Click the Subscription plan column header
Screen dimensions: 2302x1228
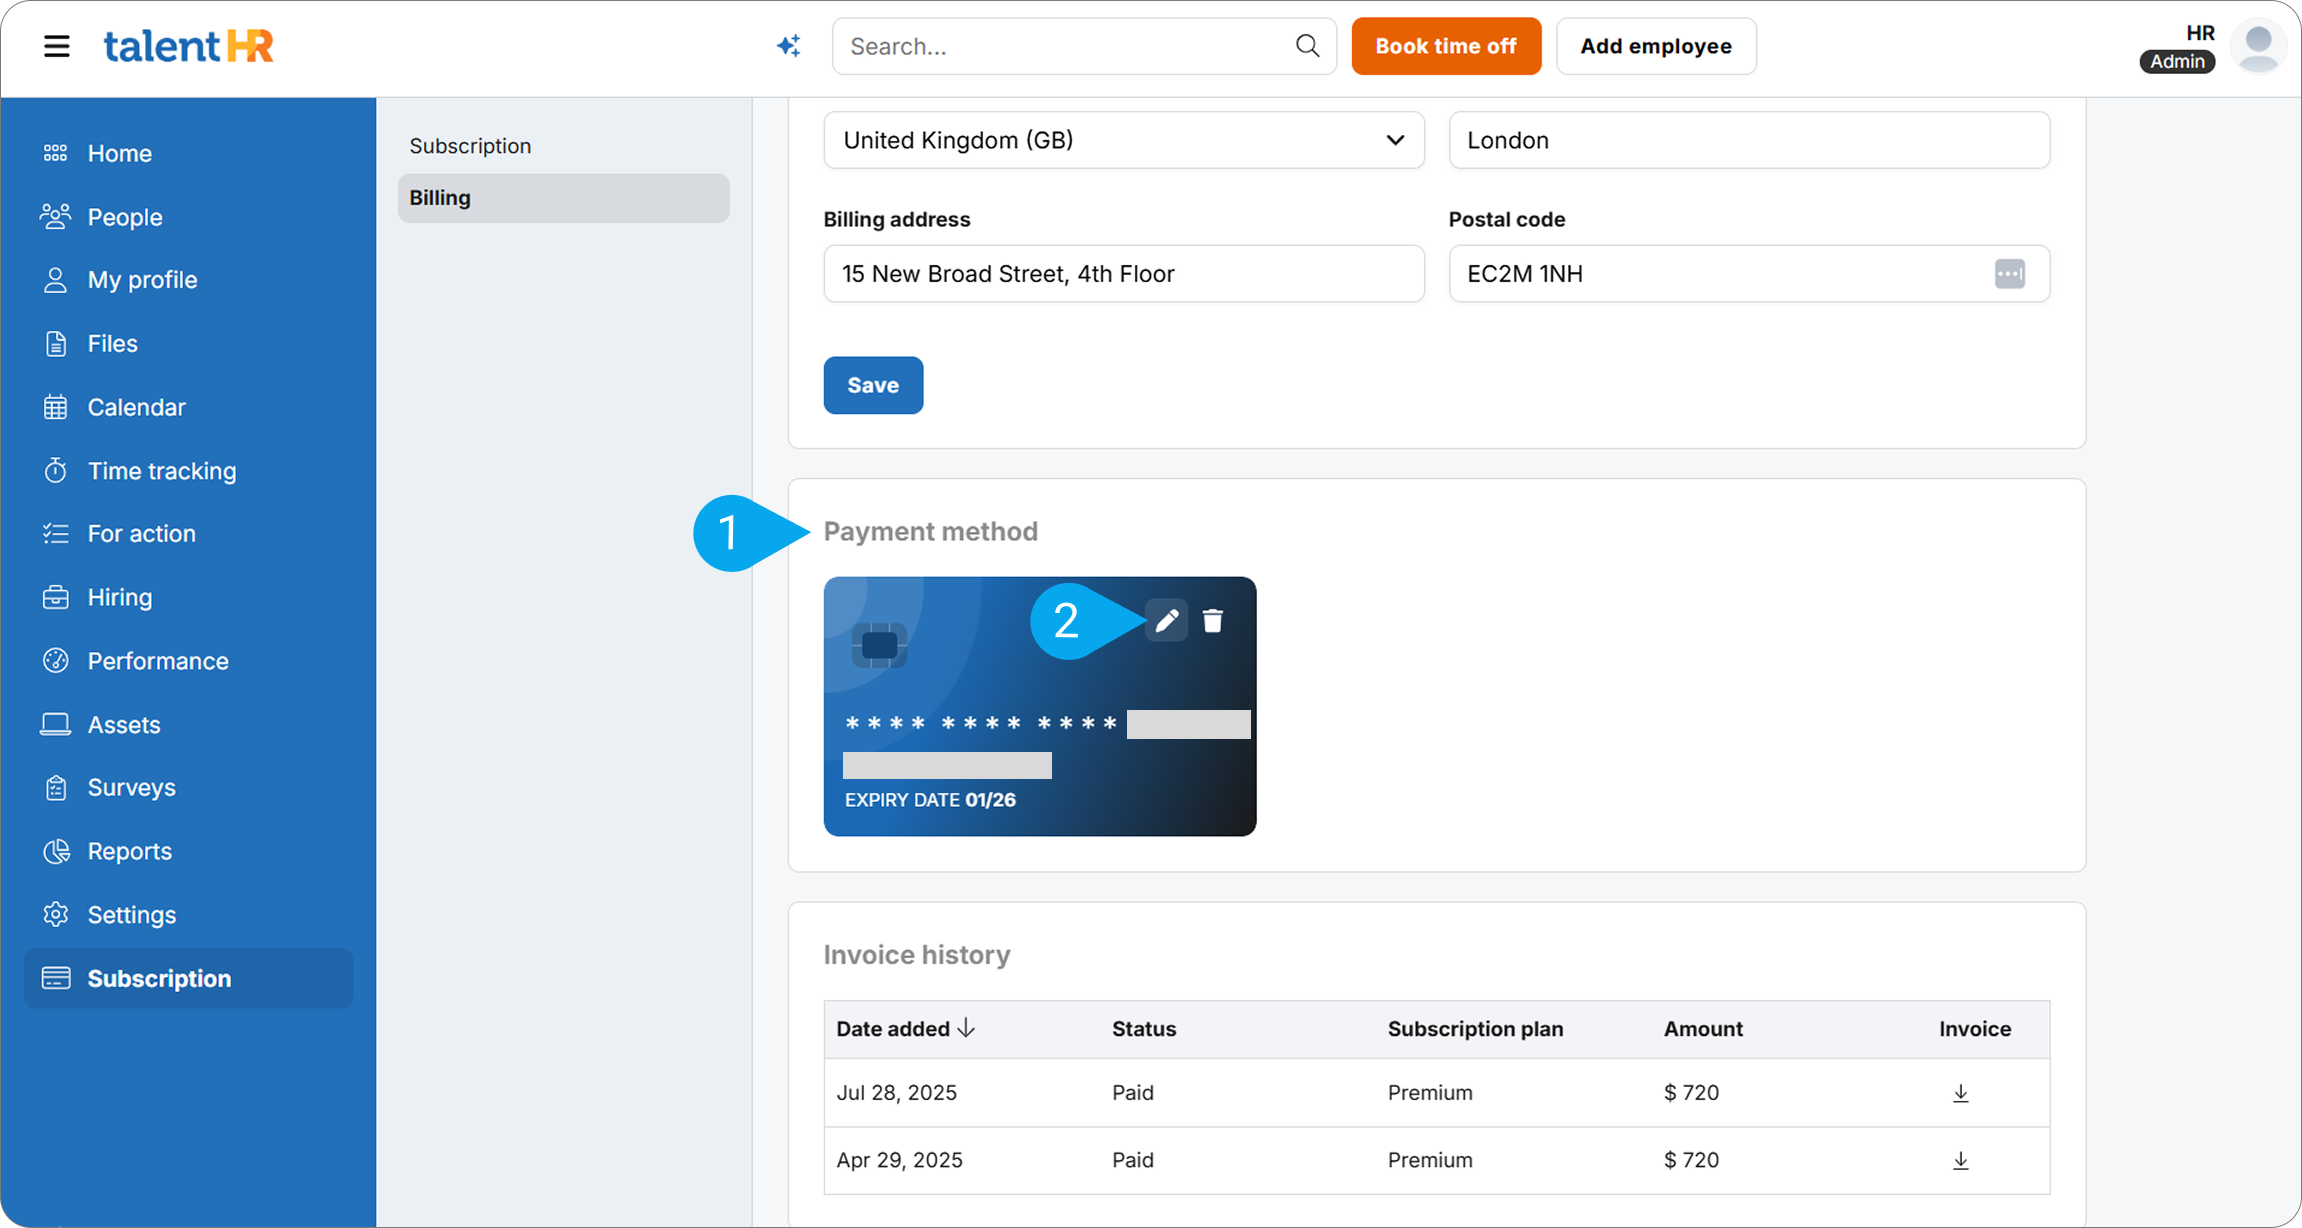tap(1475, 1029)
